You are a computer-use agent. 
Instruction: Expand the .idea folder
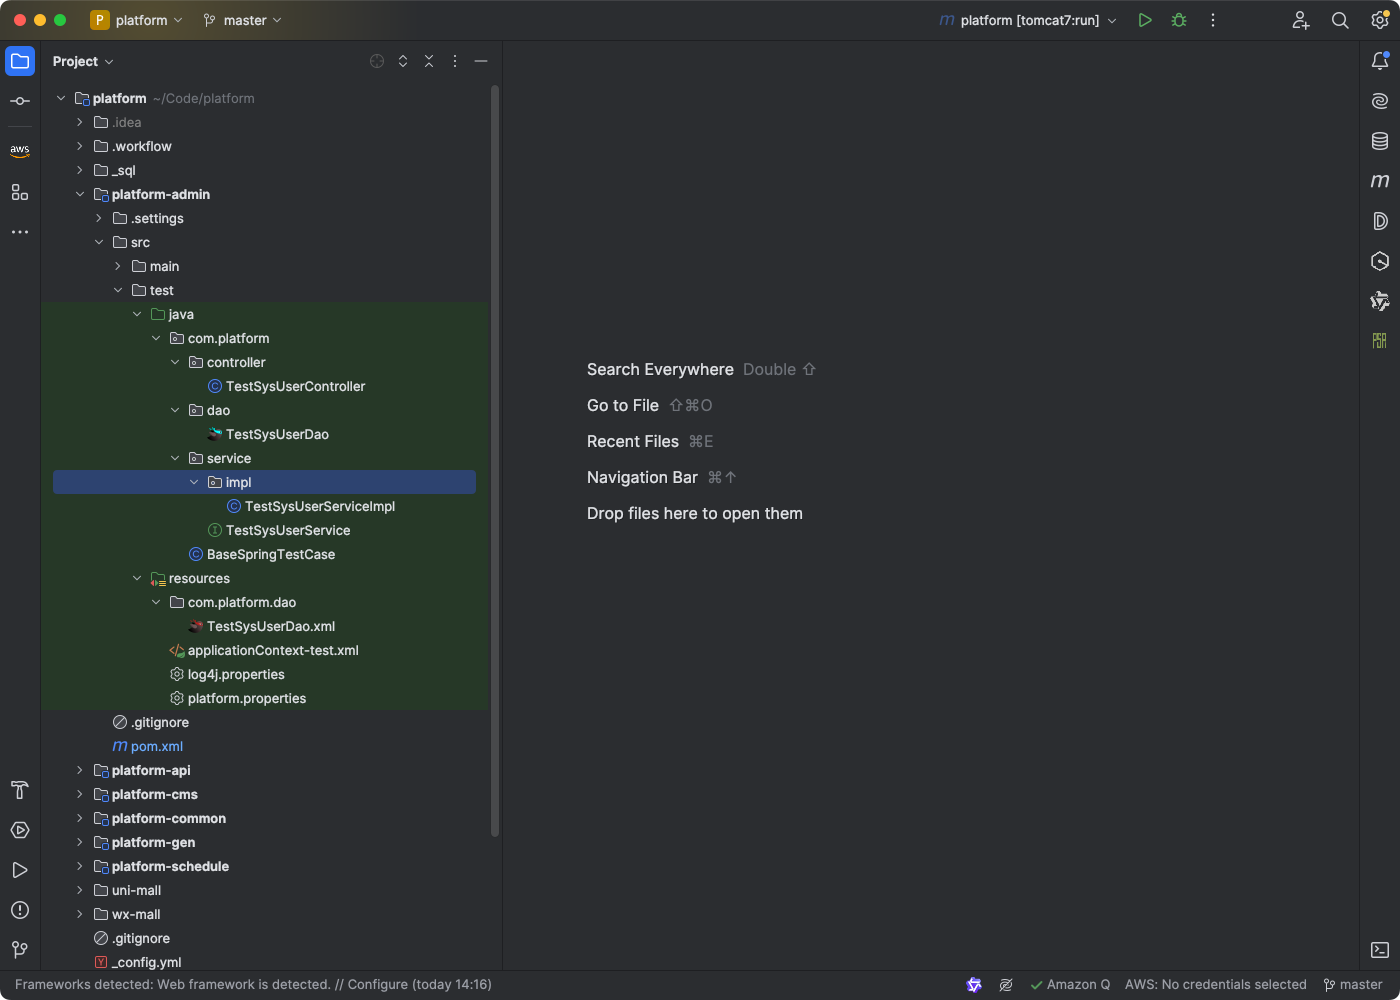80,122
